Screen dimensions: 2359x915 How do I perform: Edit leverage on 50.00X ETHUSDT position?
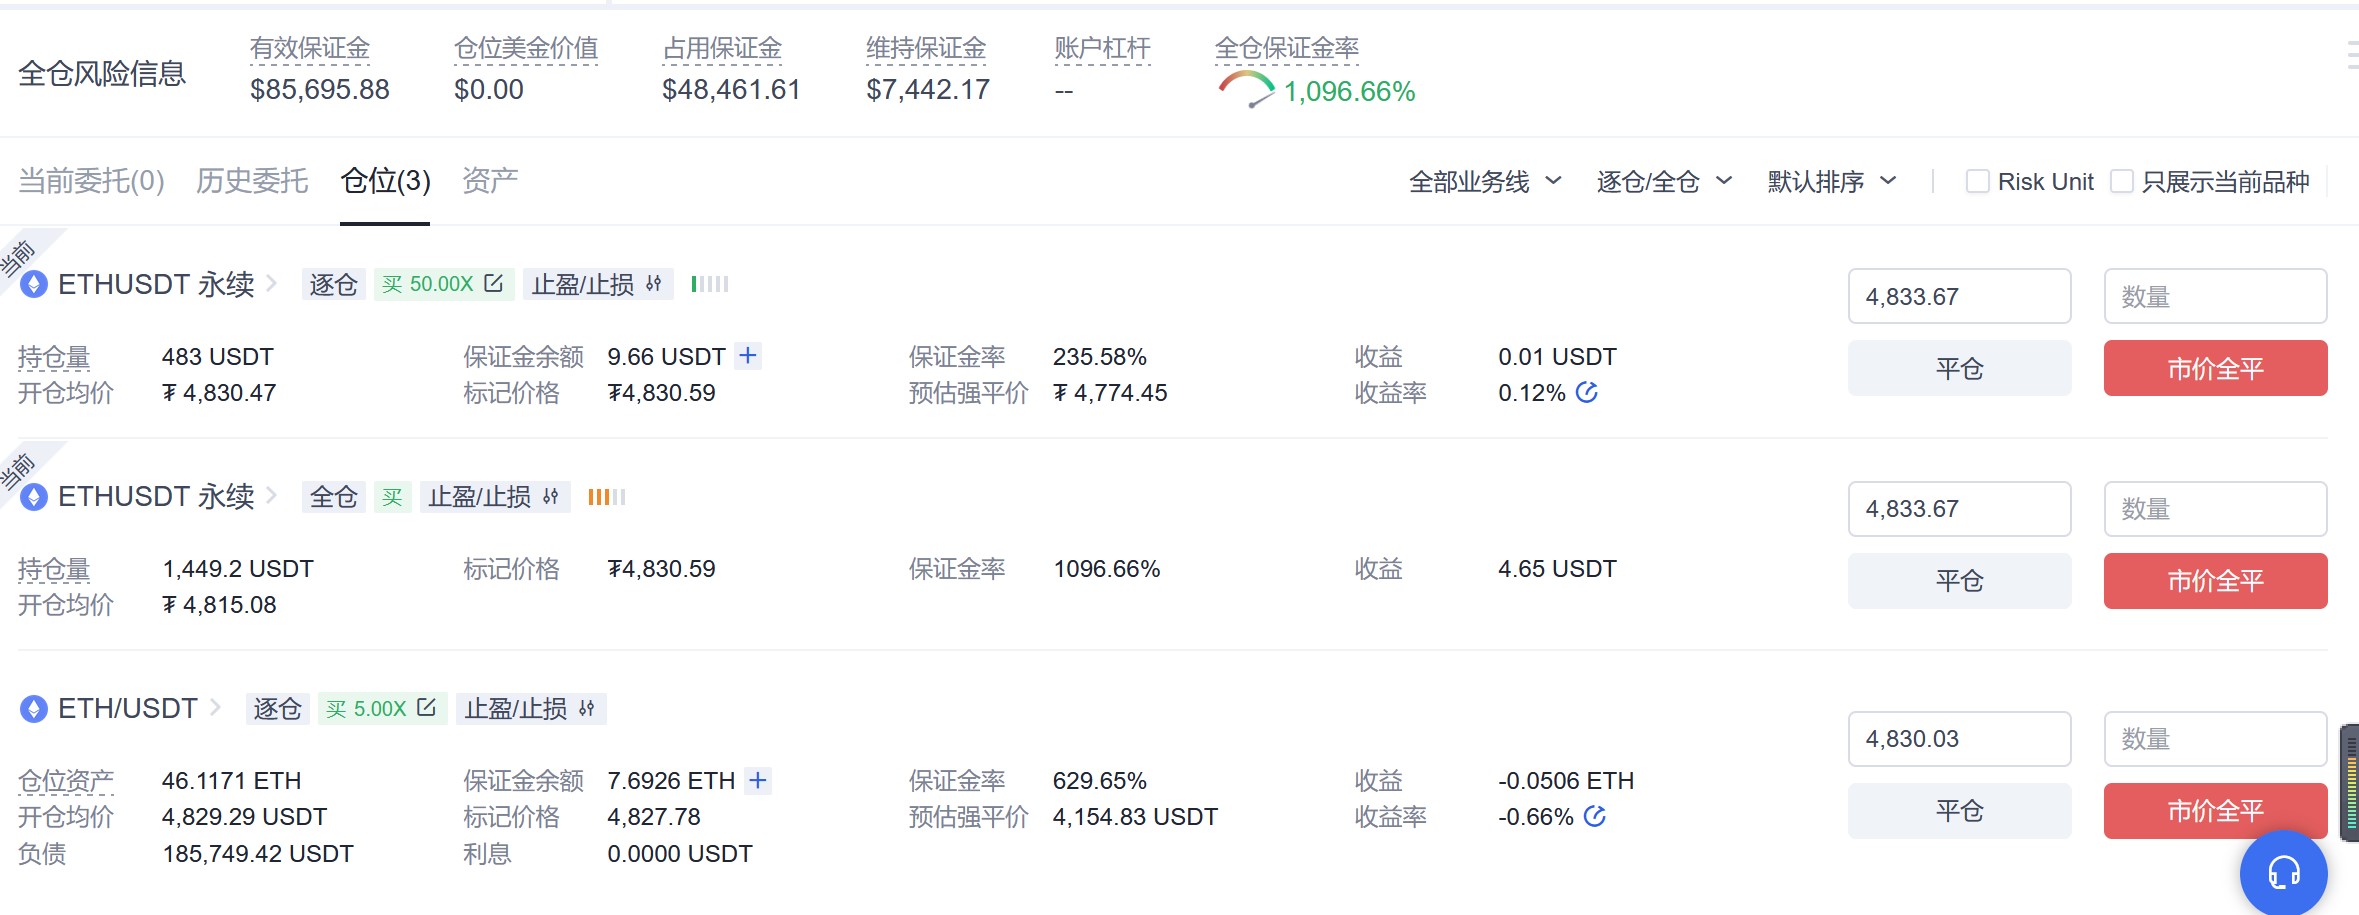click(x=493, y=284)
